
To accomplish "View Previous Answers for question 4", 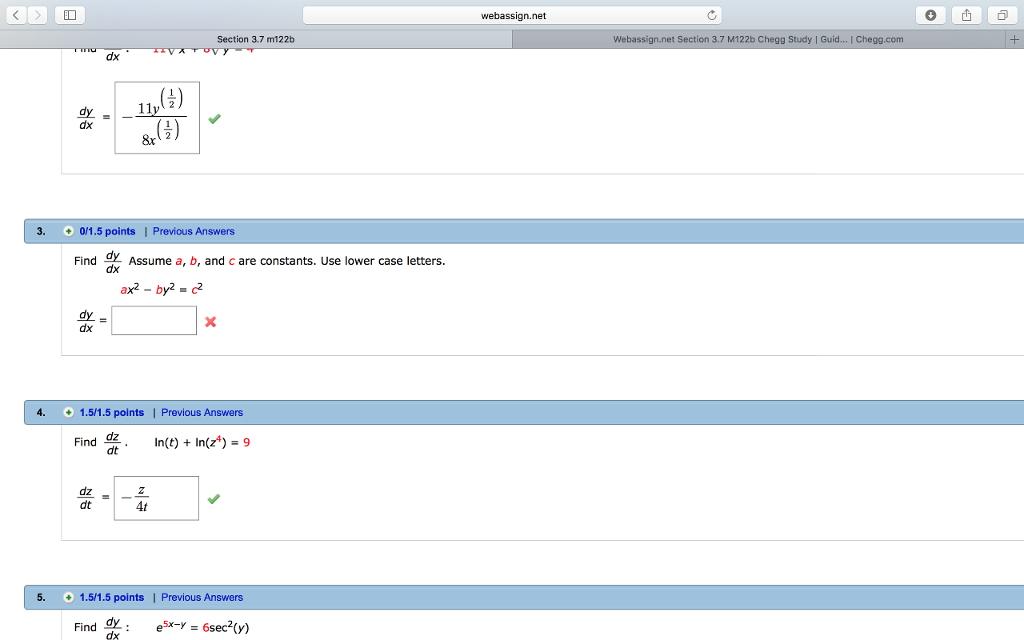I will (x=202, y=412).
